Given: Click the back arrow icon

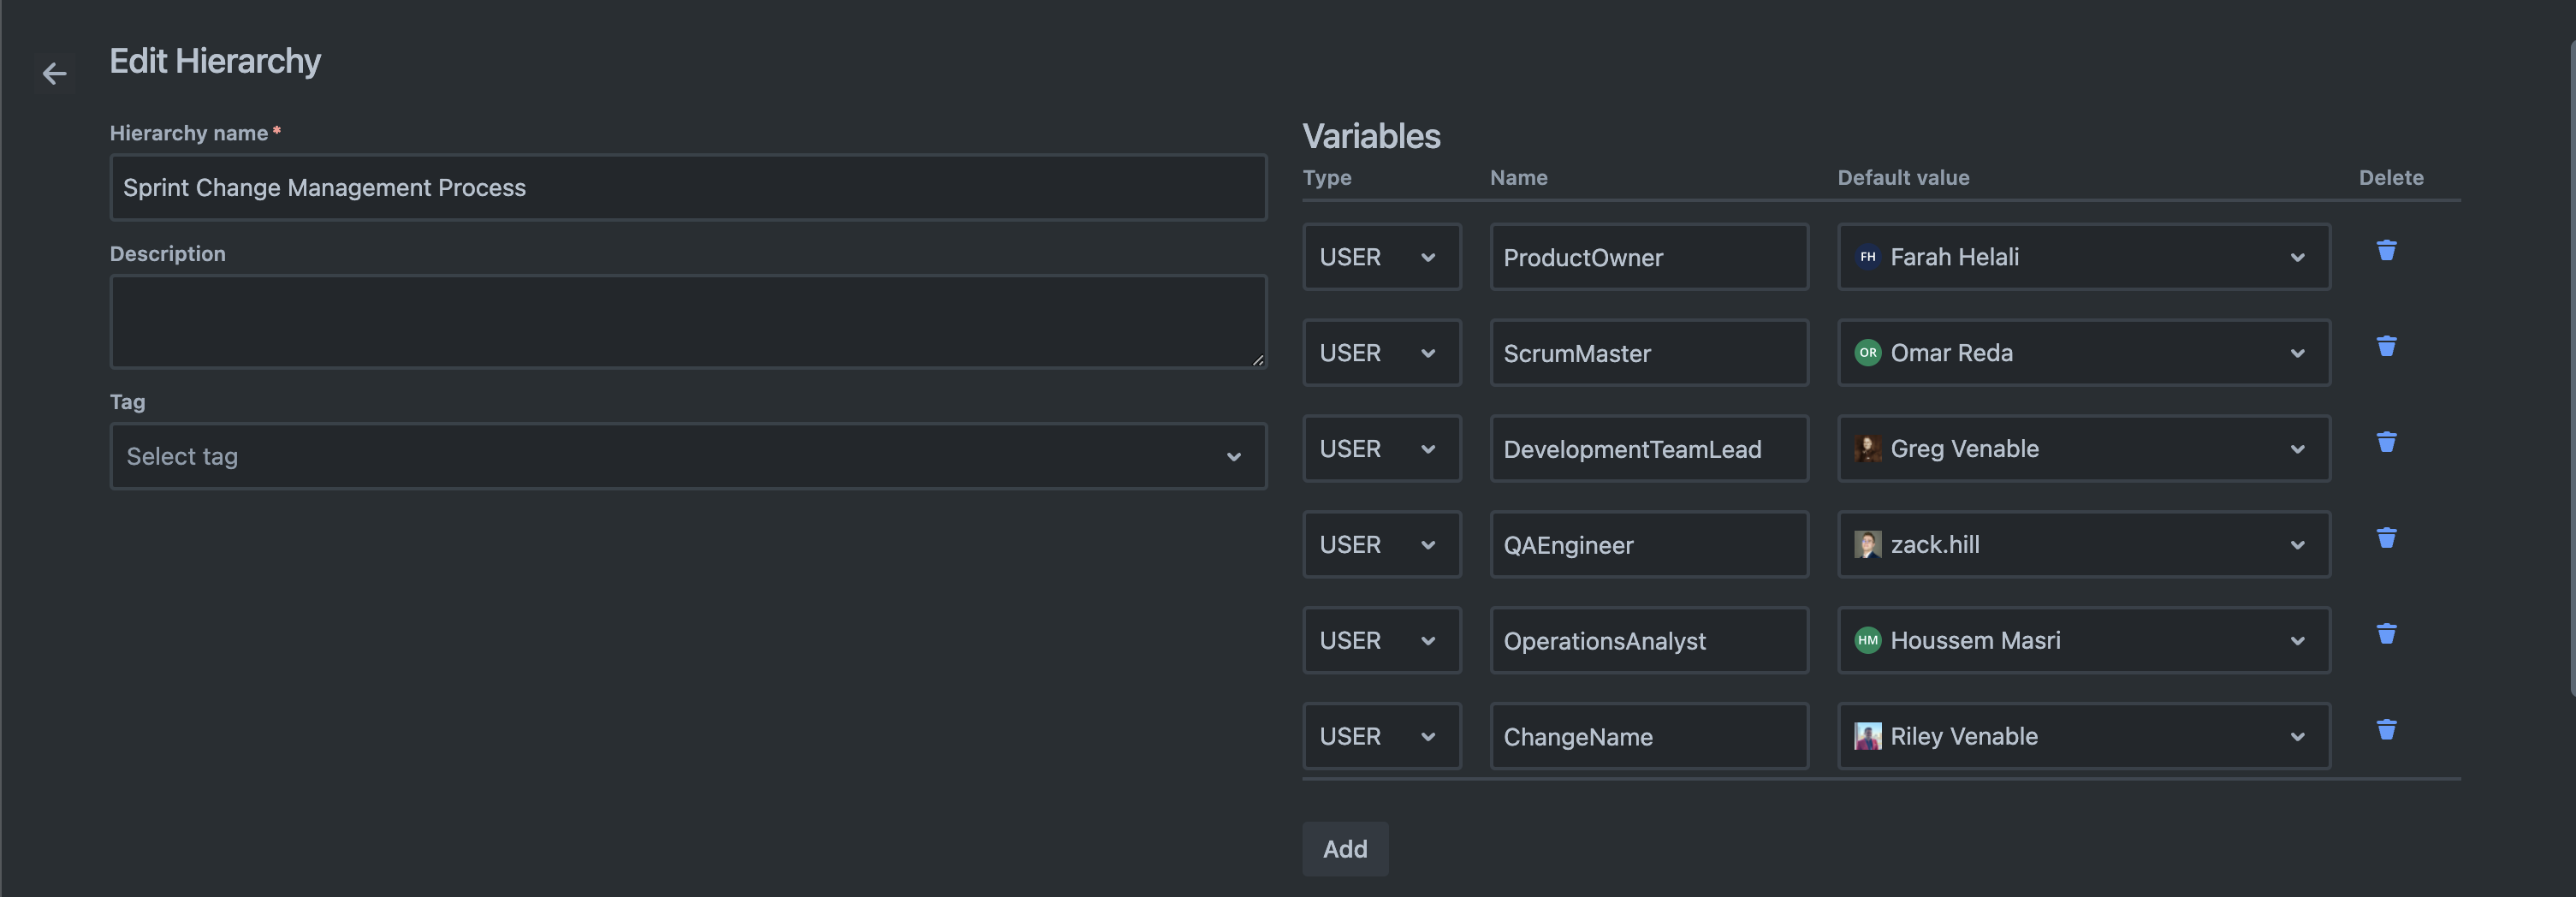Looking at the screenshot, I should (x=54, y=73).
